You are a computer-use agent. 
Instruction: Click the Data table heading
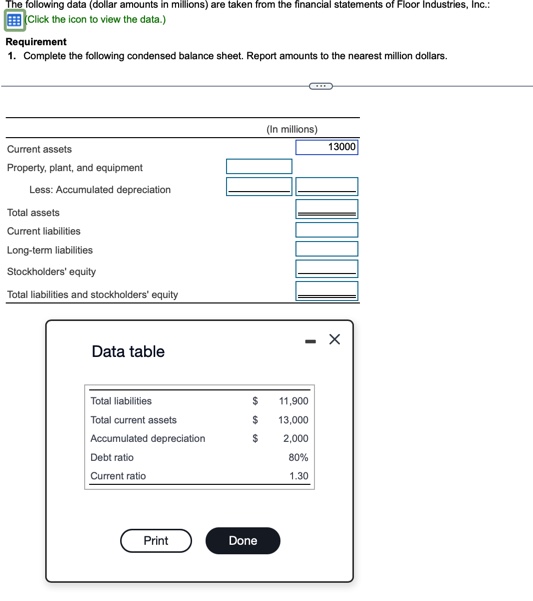128,351
